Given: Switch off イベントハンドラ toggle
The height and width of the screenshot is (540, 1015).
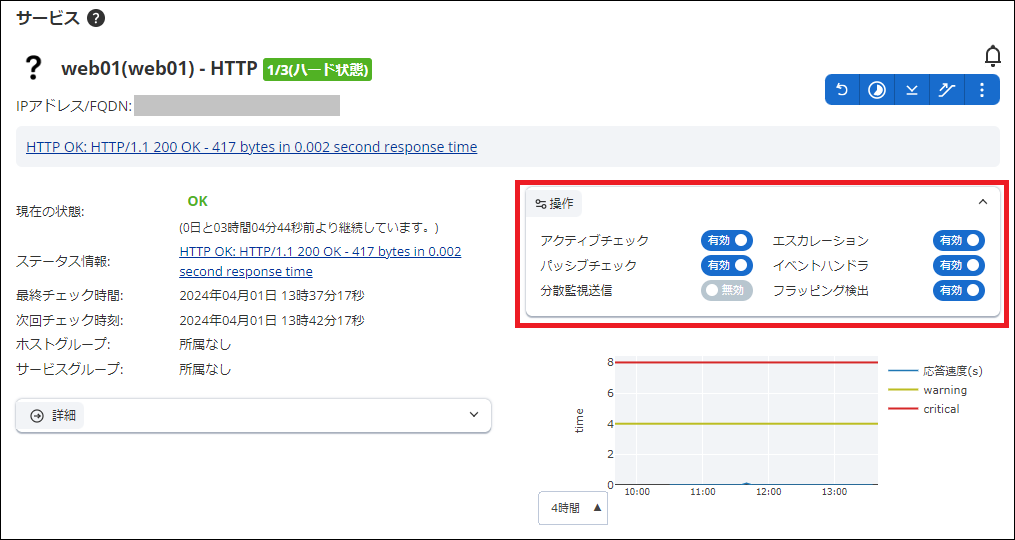Looking at the screenshot, I should tap(958, 265).
